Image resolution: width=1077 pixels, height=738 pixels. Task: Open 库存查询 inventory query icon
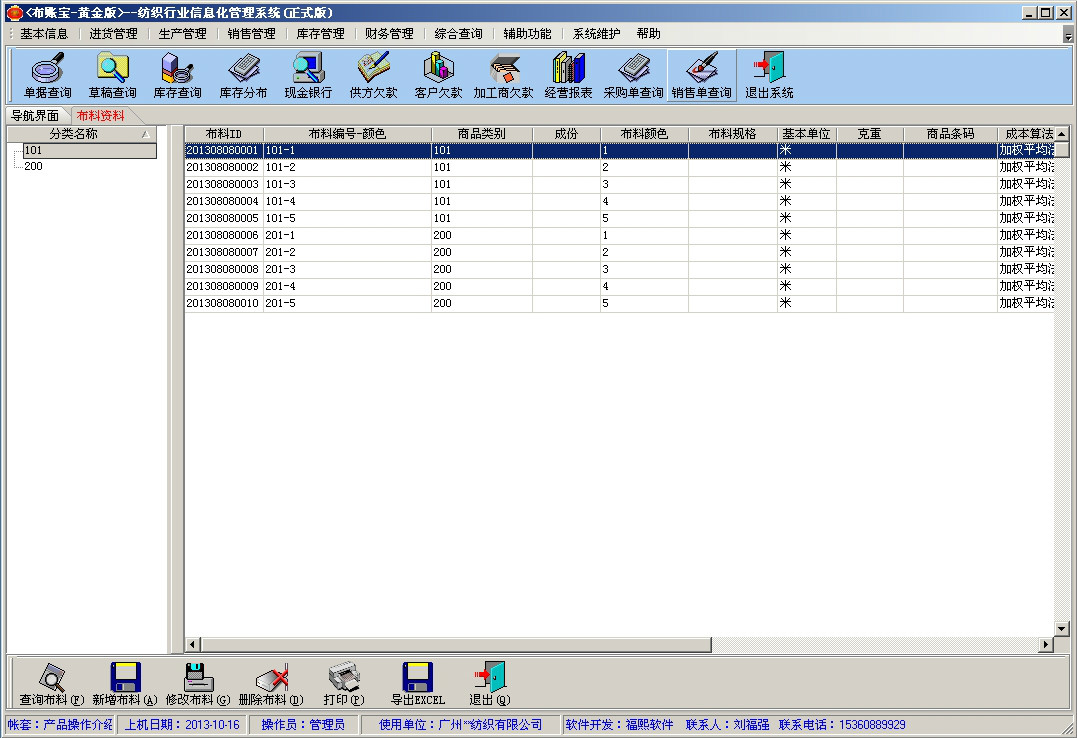(x=178, y=76)
